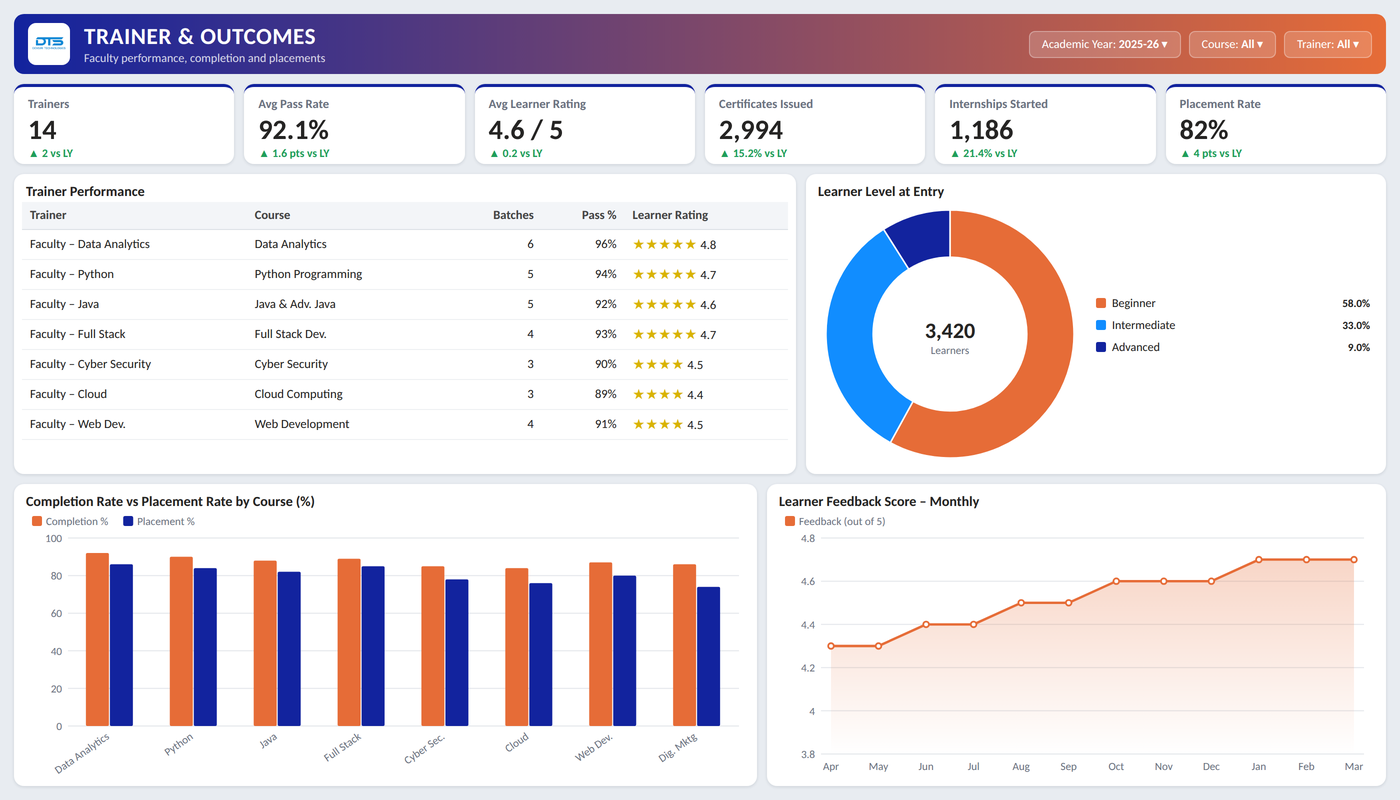Click the star rating for Faculty – Java
Screen dimensions: 1400x800
click(664, 304)
